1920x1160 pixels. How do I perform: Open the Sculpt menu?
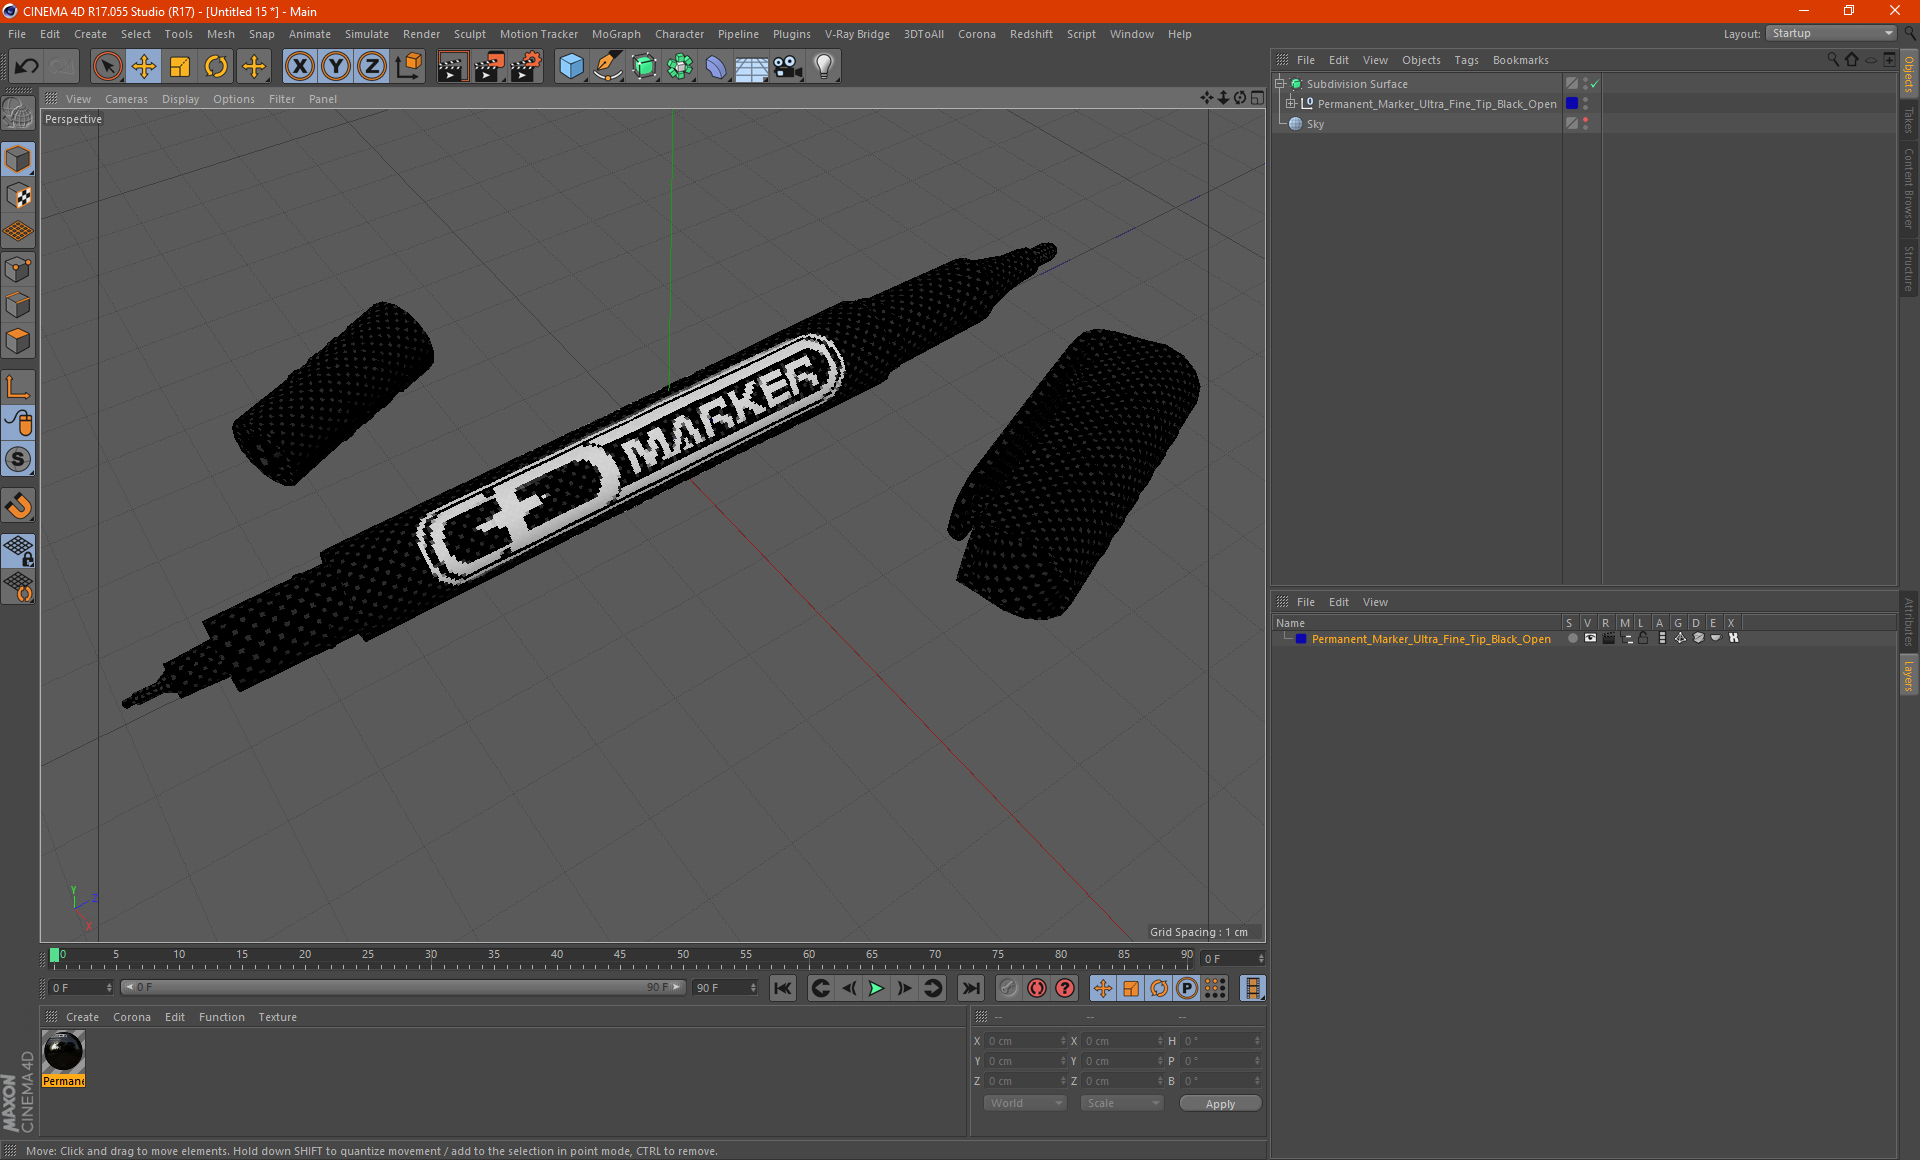pyautogui.click(x=470, y=34)
